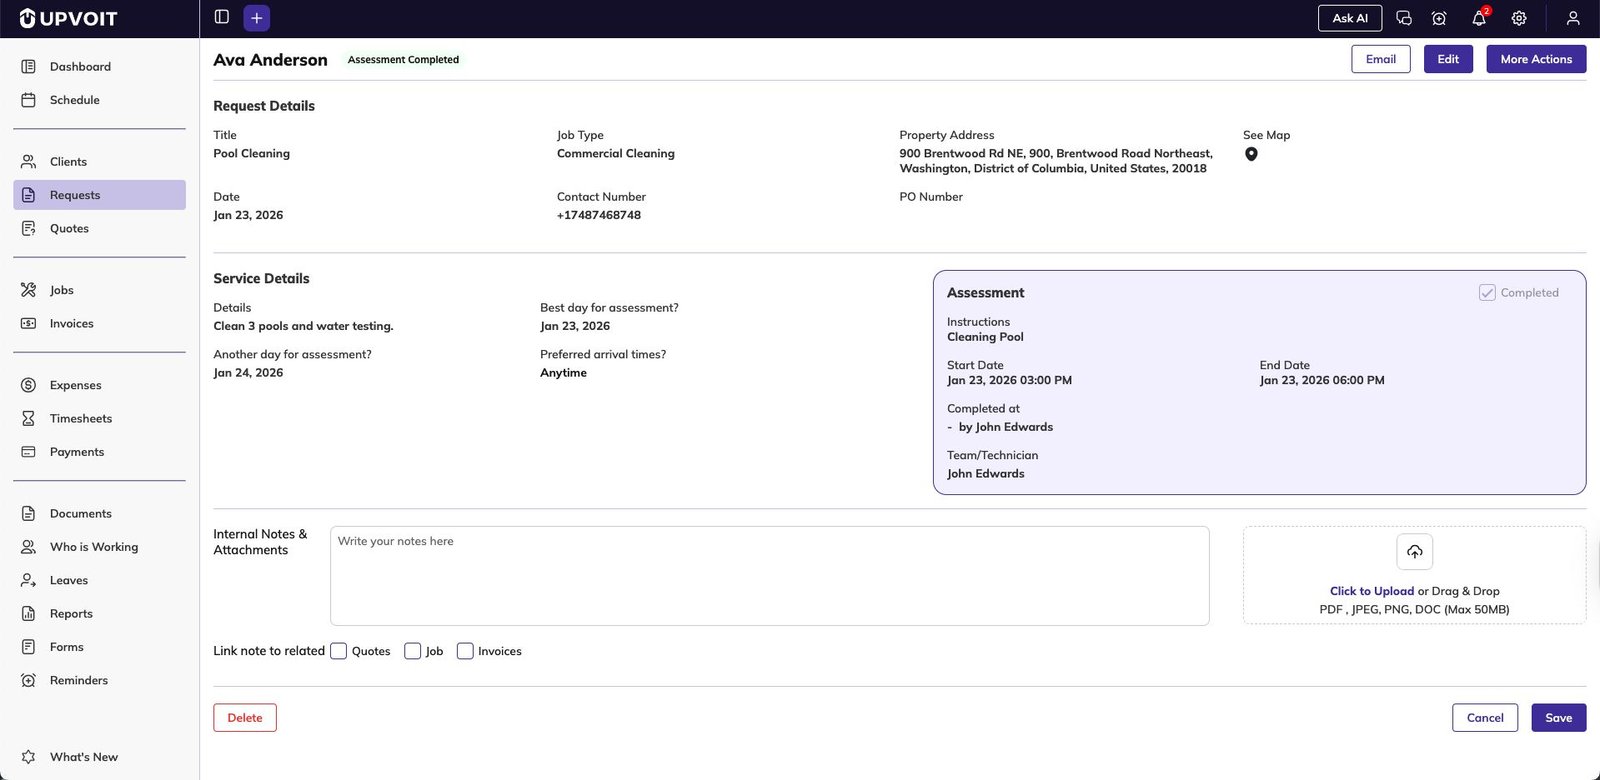Open the chat messages icon
The image size is (1600, 780).
coord(1404,18)
